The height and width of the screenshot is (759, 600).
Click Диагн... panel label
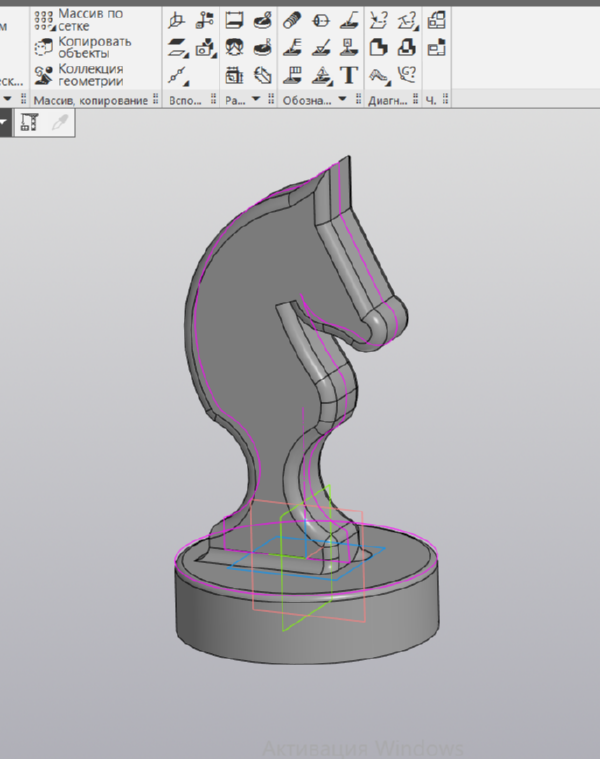(x=388, y=100)
